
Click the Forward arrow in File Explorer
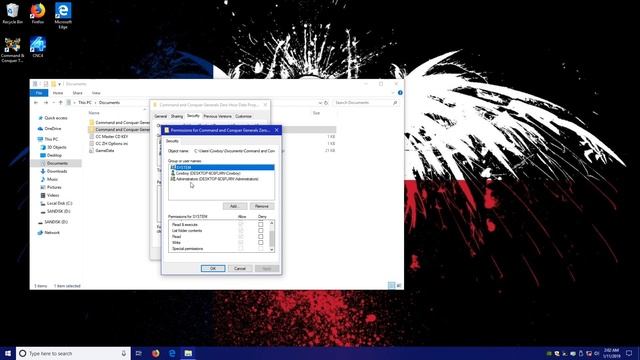46,102
